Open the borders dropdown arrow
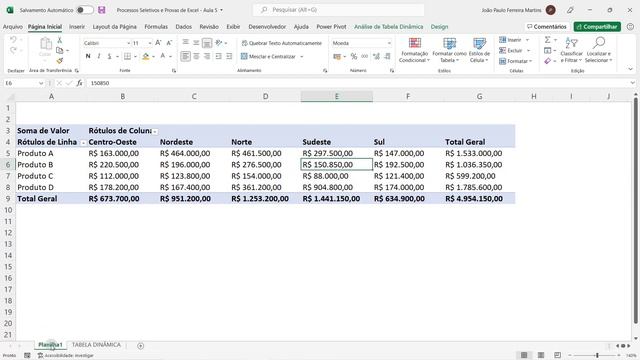 pos(135,56)
